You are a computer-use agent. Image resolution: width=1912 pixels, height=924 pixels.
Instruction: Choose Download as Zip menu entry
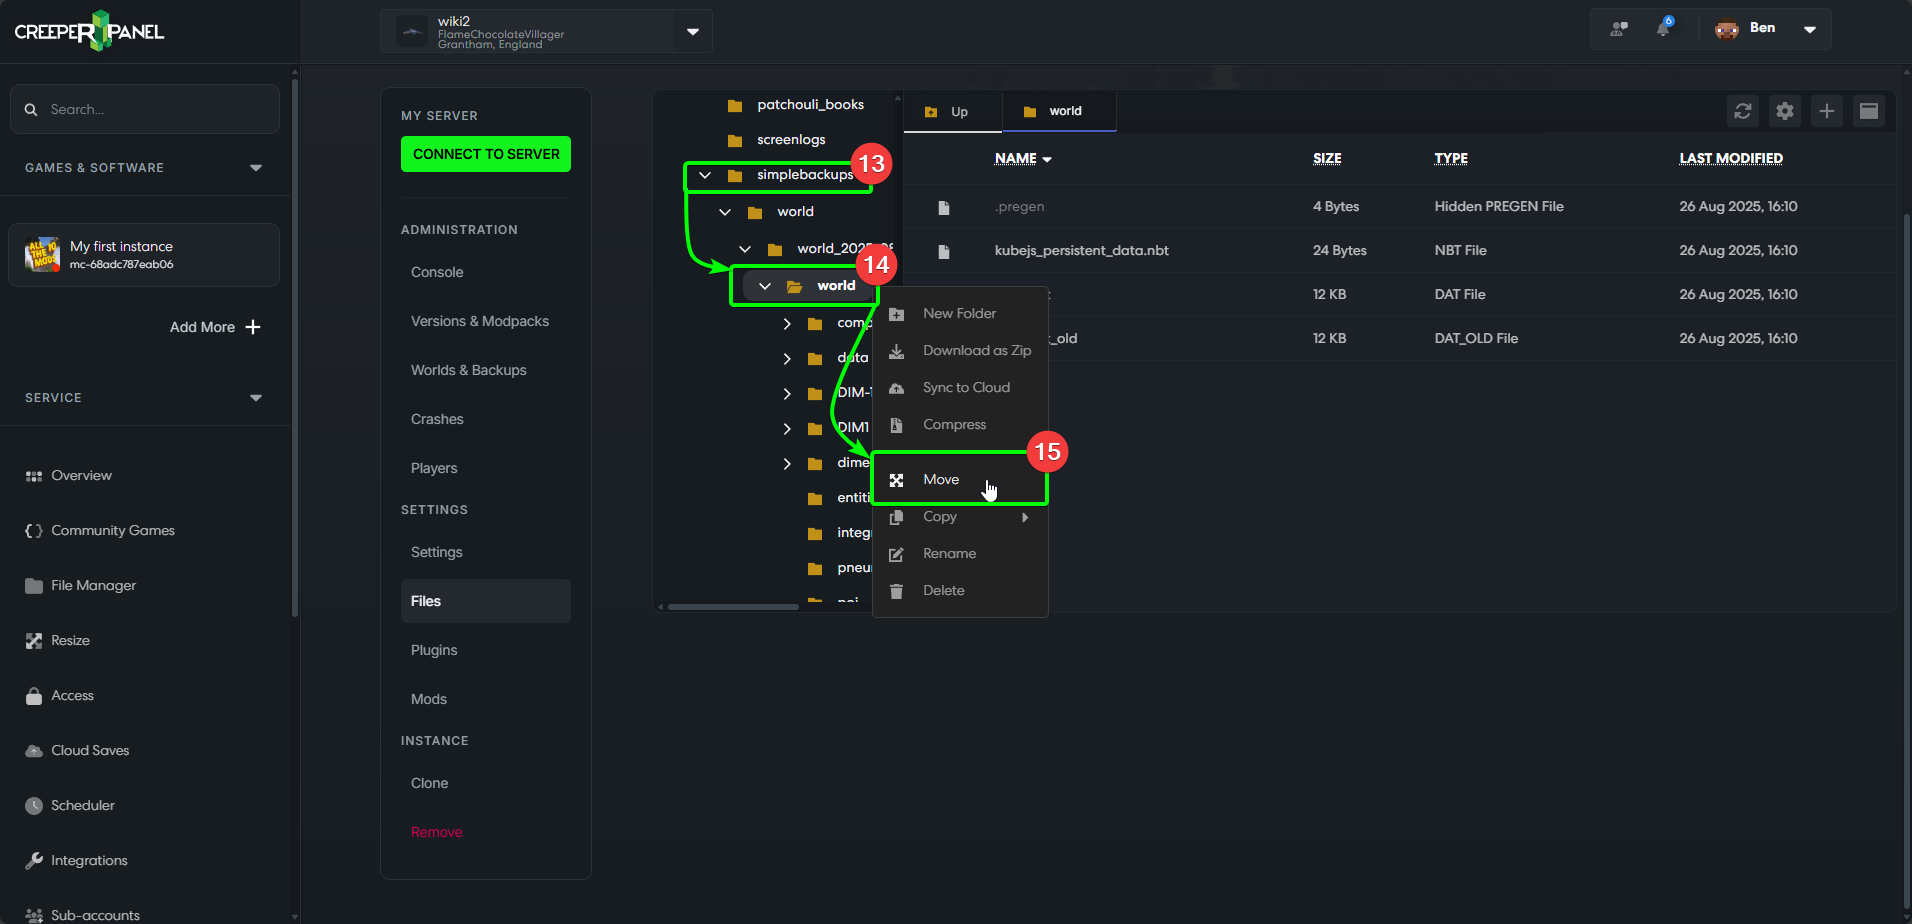pos(976,351)
